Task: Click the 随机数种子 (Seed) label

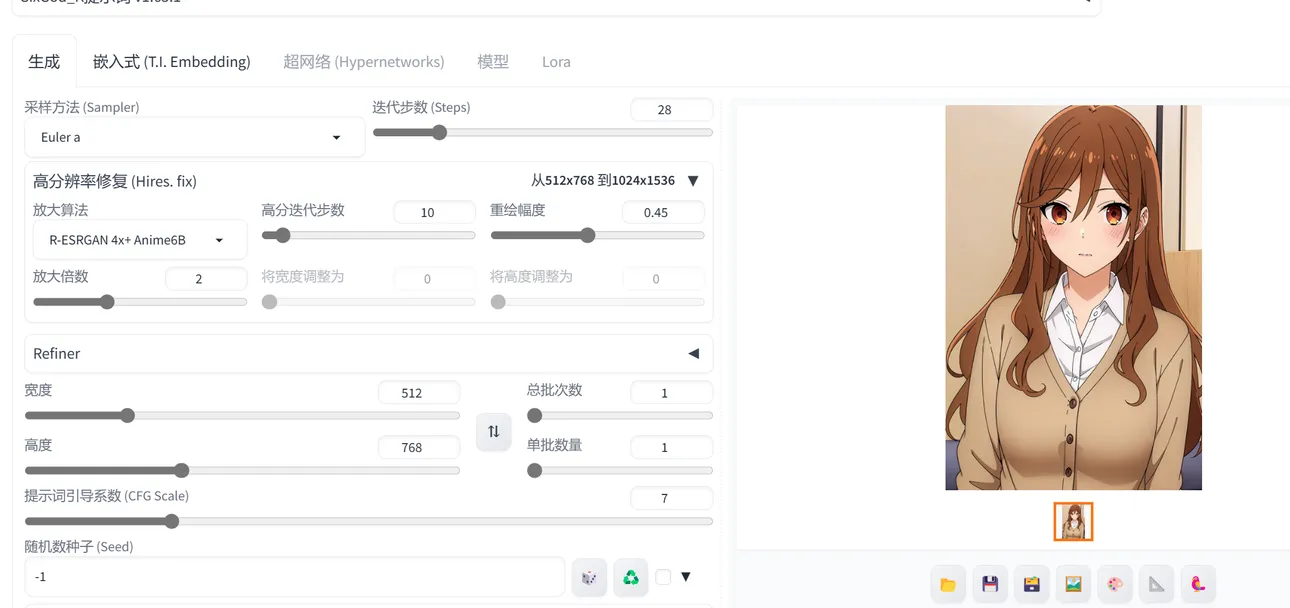Action: 79,547
